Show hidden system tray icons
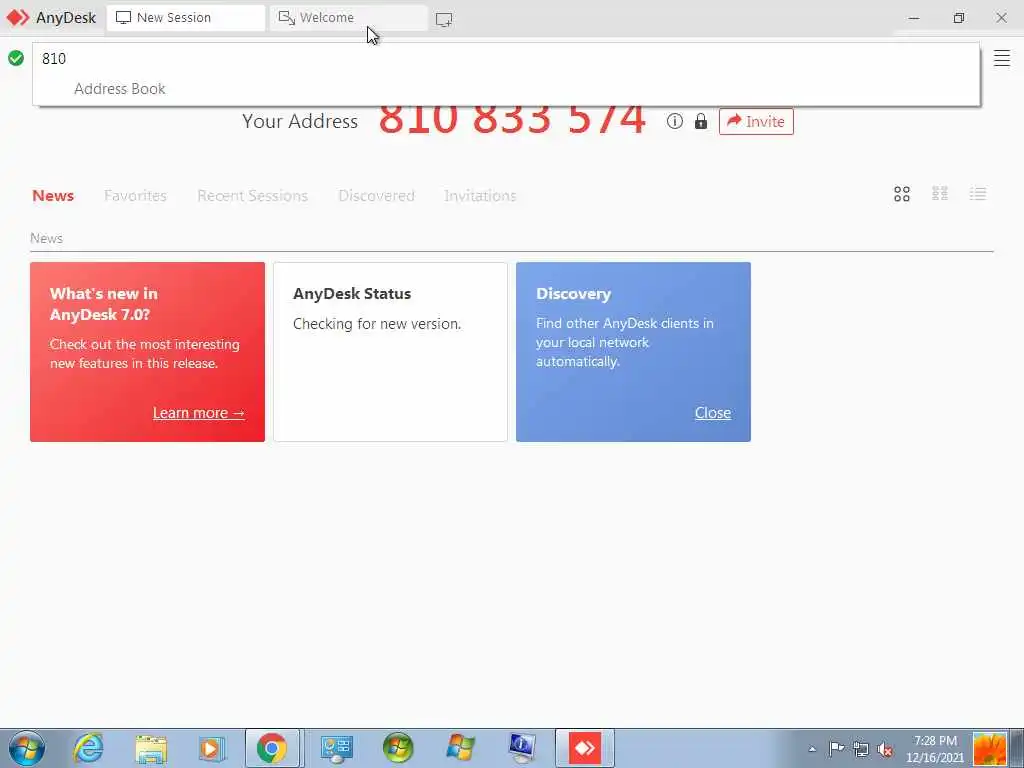This screenshot has width=1024, height=768. click(x=812, y=749)
